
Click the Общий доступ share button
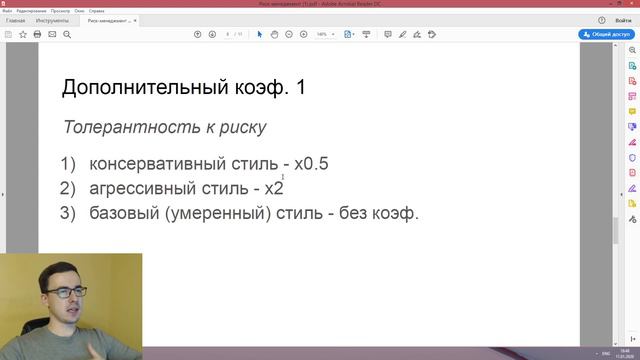pos(606,34)
